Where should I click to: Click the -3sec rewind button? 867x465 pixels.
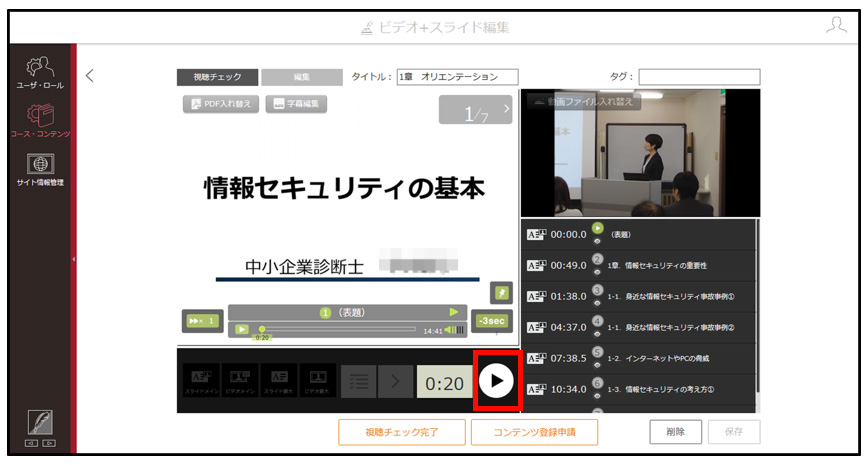coord(492,321)
